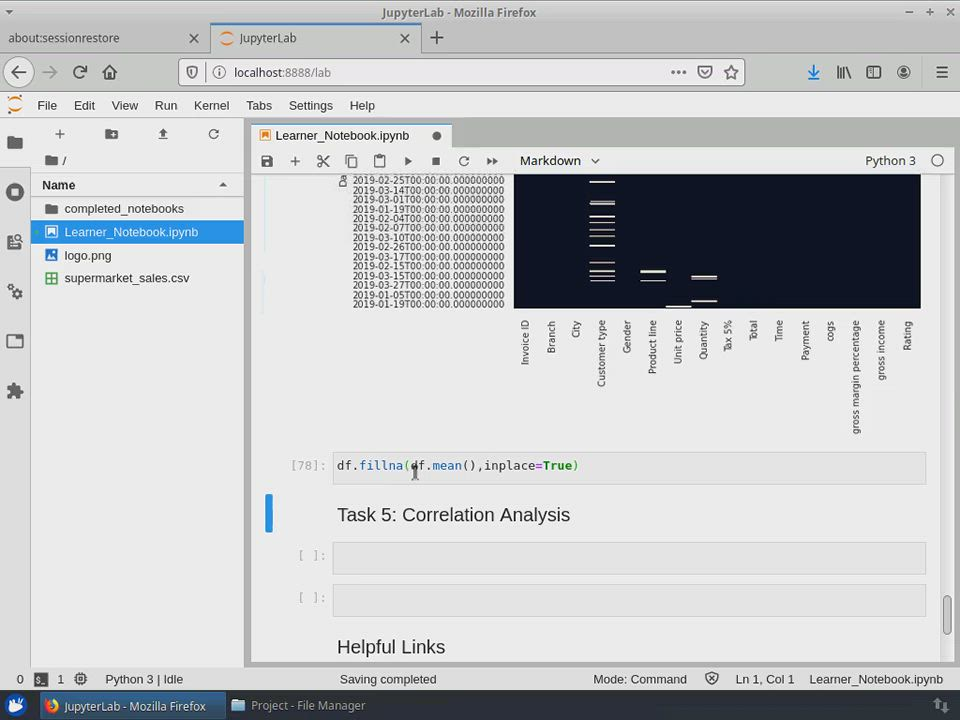Image resolution: width=960 pixels, height=720 pixels.
Task: Click terminal count icon in status bar
Action: [x=41, y=679]
